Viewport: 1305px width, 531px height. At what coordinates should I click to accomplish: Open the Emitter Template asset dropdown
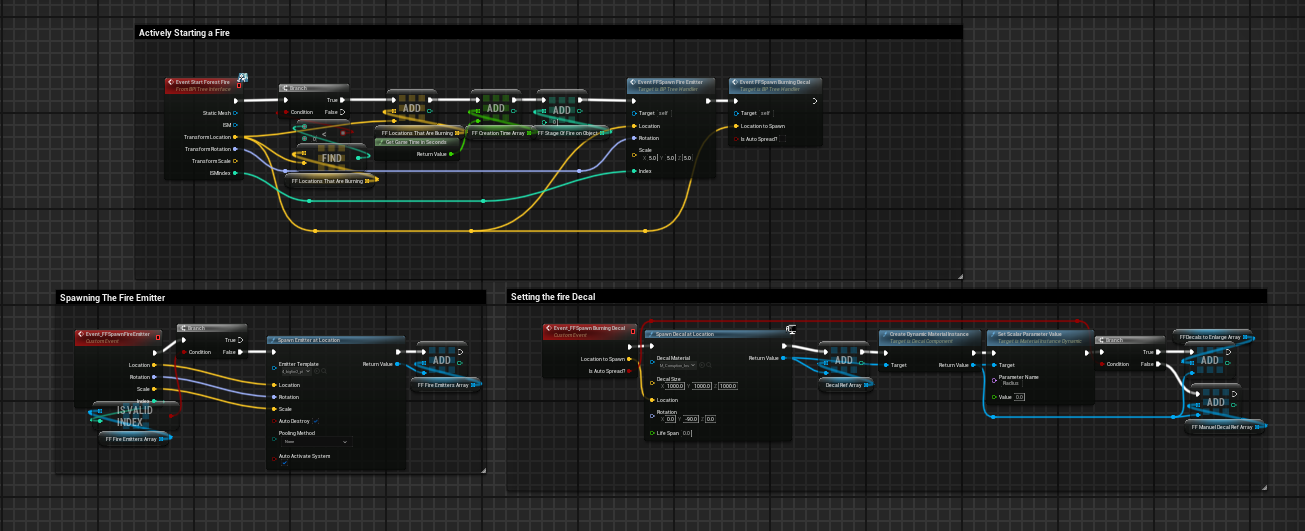[295, 371]
